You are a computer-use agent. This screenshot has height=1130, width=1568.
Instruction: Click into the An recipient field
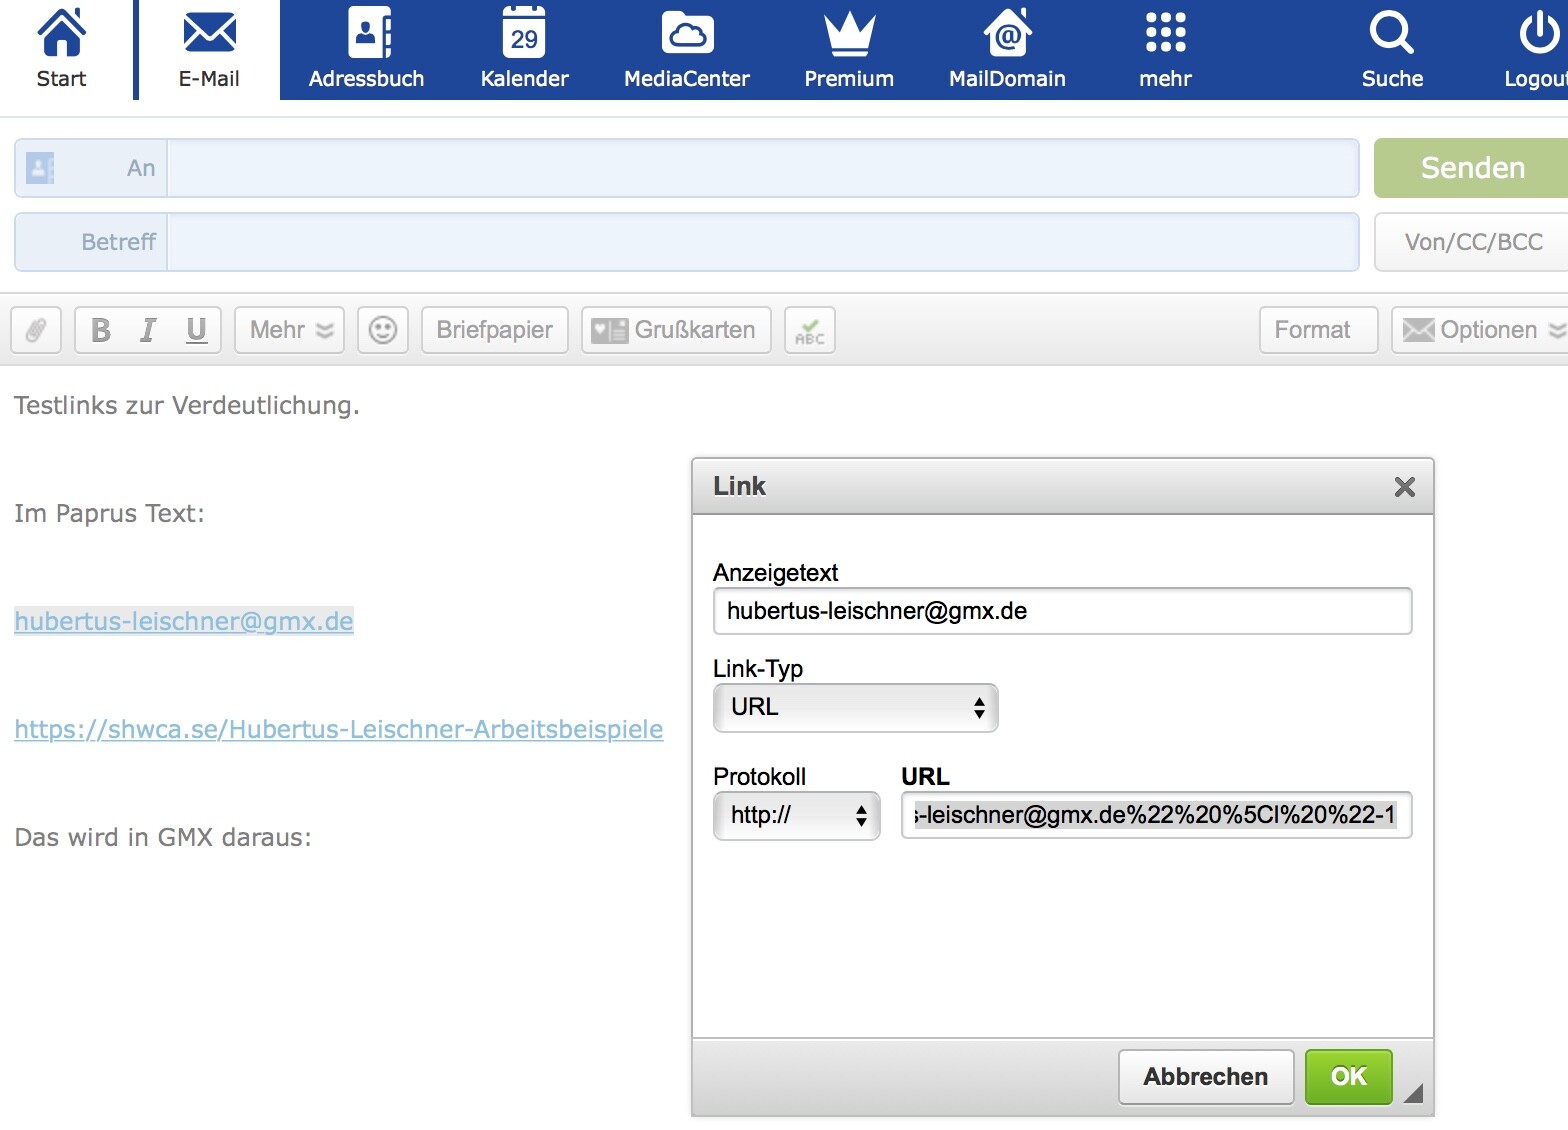(x=763, y=168)
